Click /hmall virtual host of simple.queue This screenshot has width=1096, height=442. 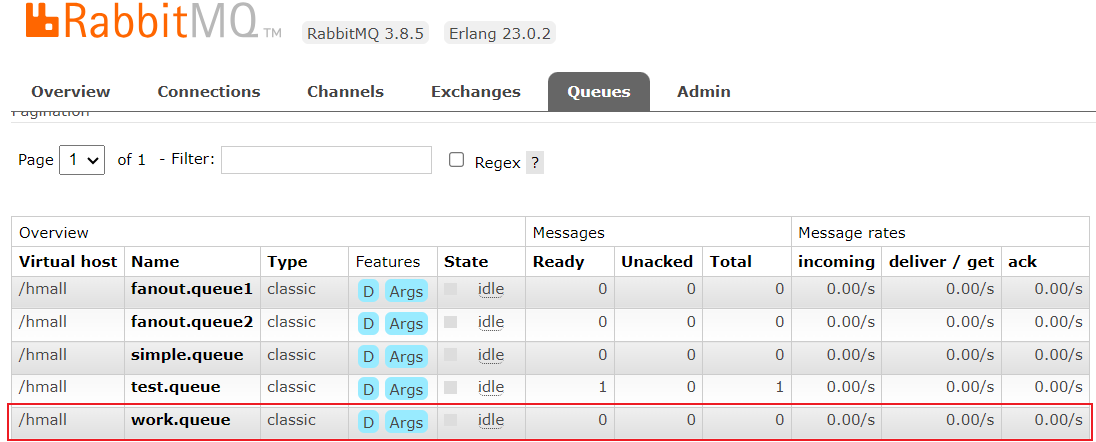[43, 355]
